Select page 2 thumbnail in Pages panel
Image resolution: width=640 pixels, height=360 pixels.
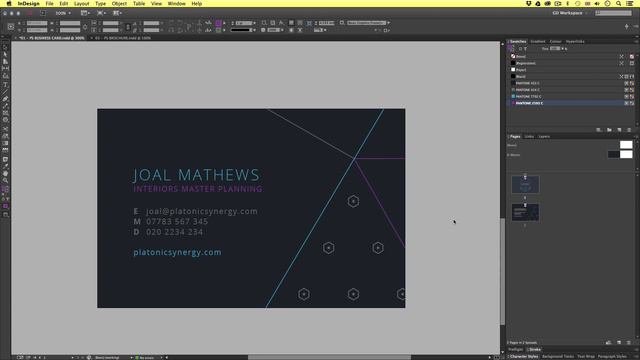(525, 212)
